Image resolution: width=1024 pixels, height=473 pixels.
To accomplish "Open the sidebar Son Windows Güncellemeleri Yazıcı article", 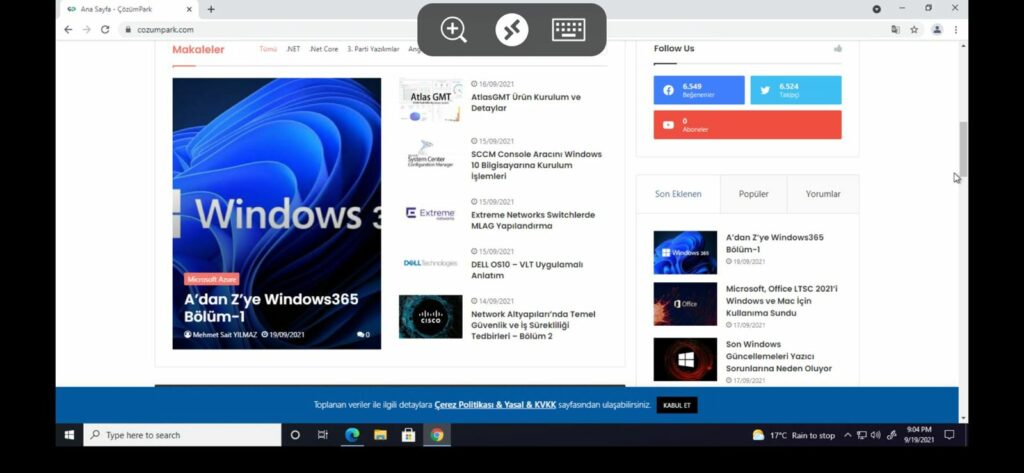I will point(778,356).
